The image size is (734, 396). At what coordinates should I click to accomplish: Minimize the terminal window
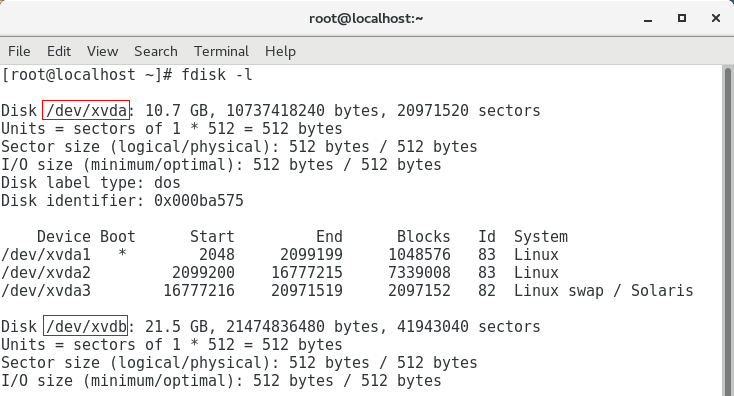point(648,19)
